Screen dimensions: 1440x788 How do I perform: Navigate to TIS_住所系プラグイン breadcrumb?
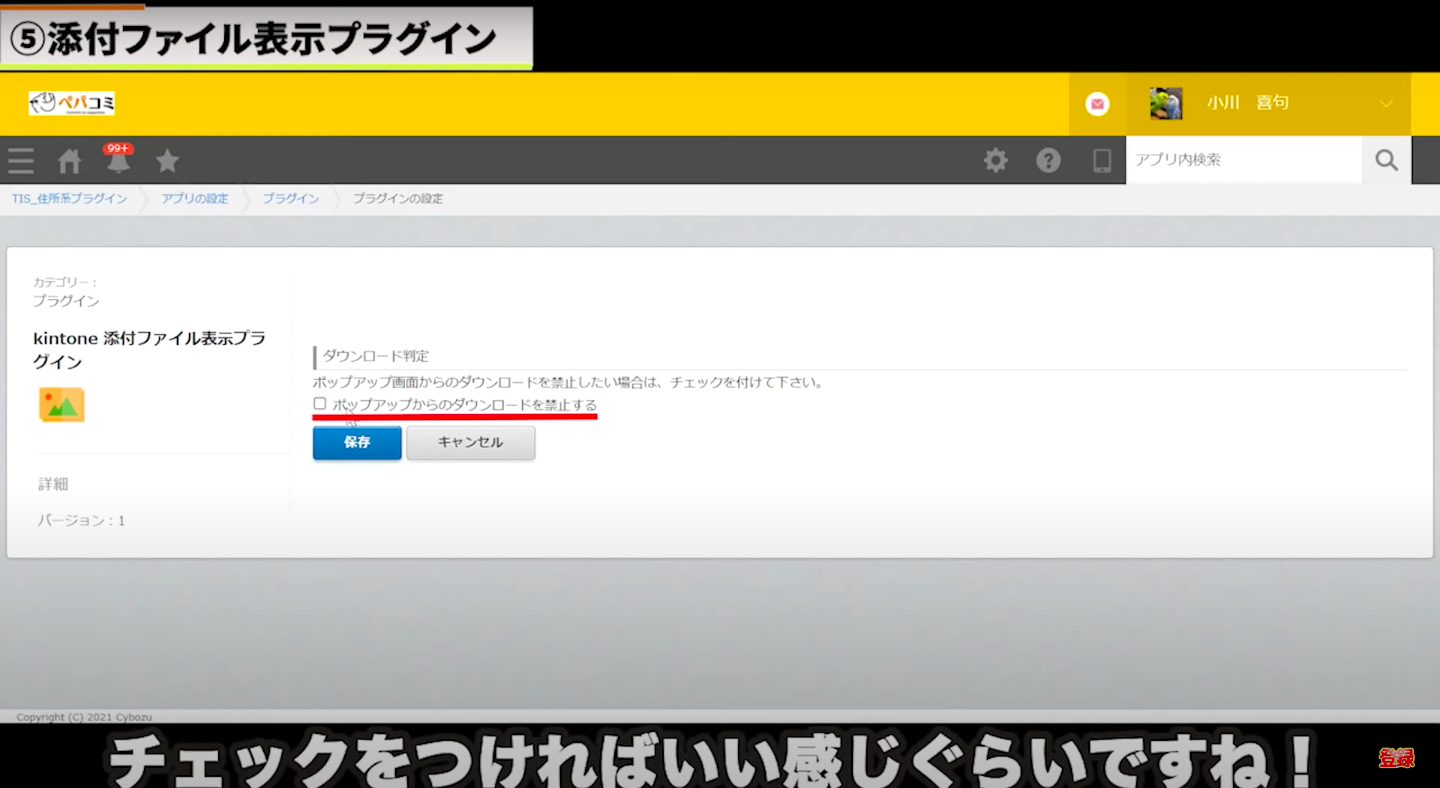coord(69,199)
